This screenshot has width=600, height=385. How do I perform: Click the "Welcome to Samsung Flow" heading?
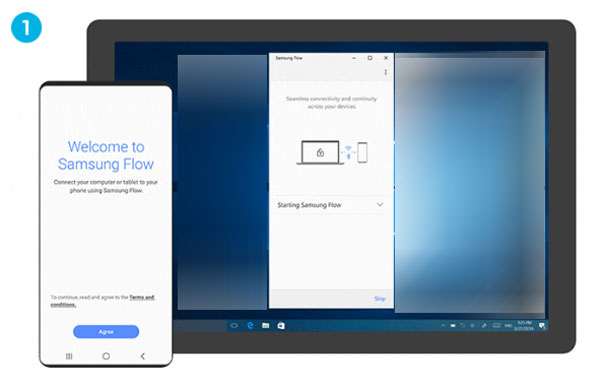pyautogui.click(x=106, y=155)
